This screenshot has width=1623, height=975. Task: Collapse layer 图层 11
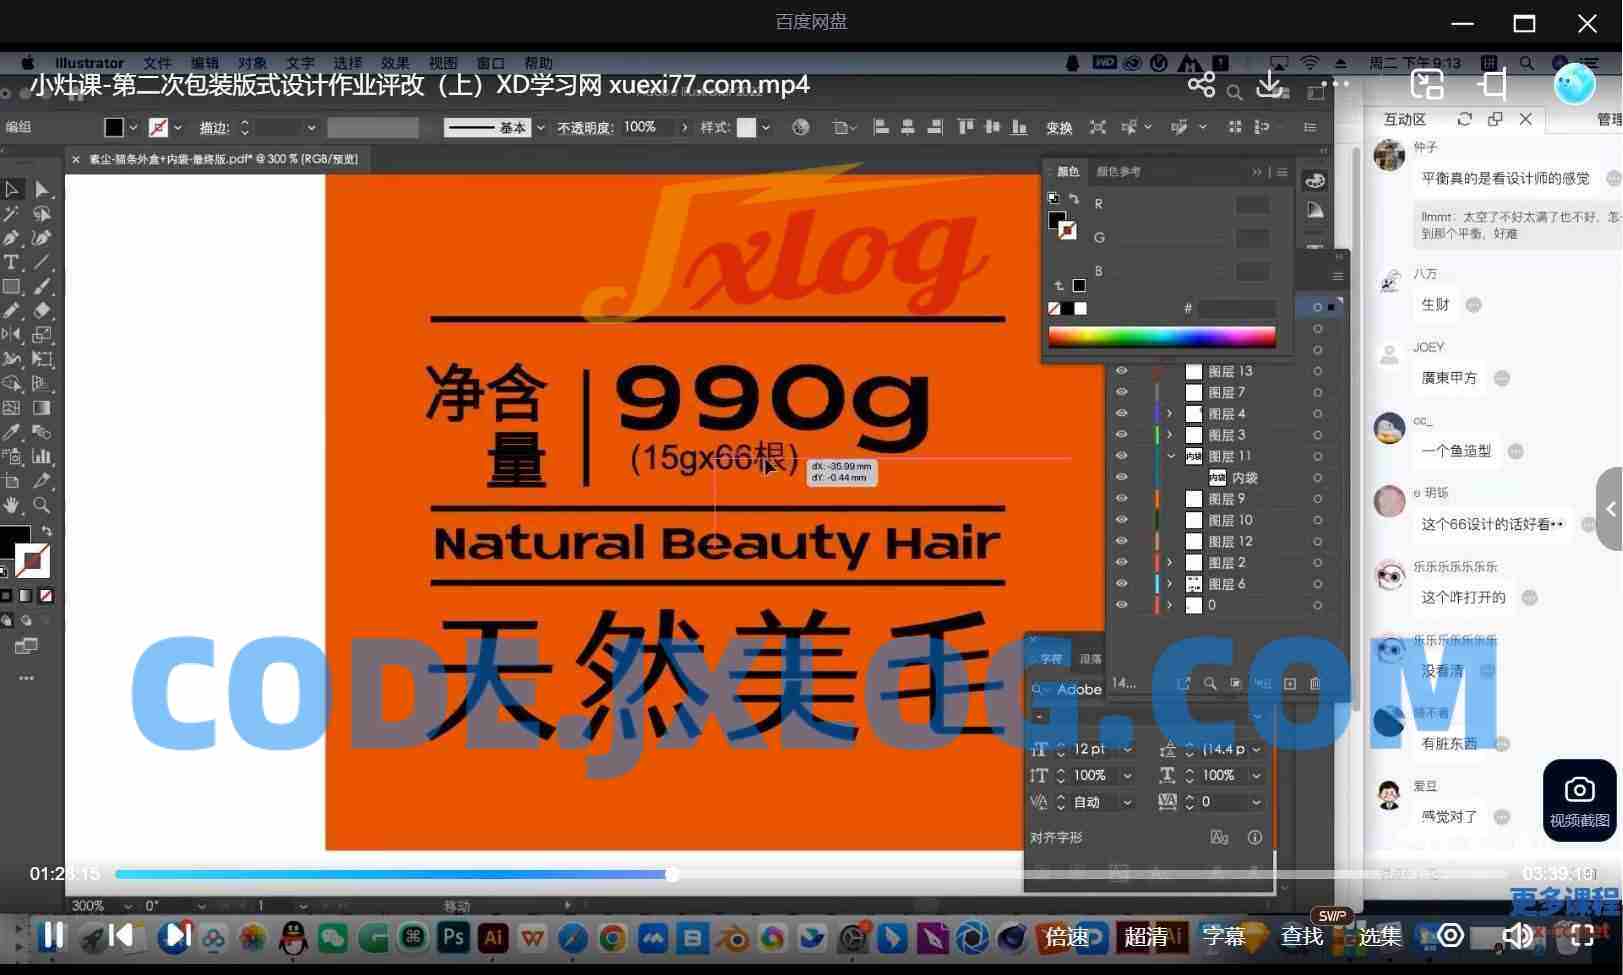(x=1170, y=456)
